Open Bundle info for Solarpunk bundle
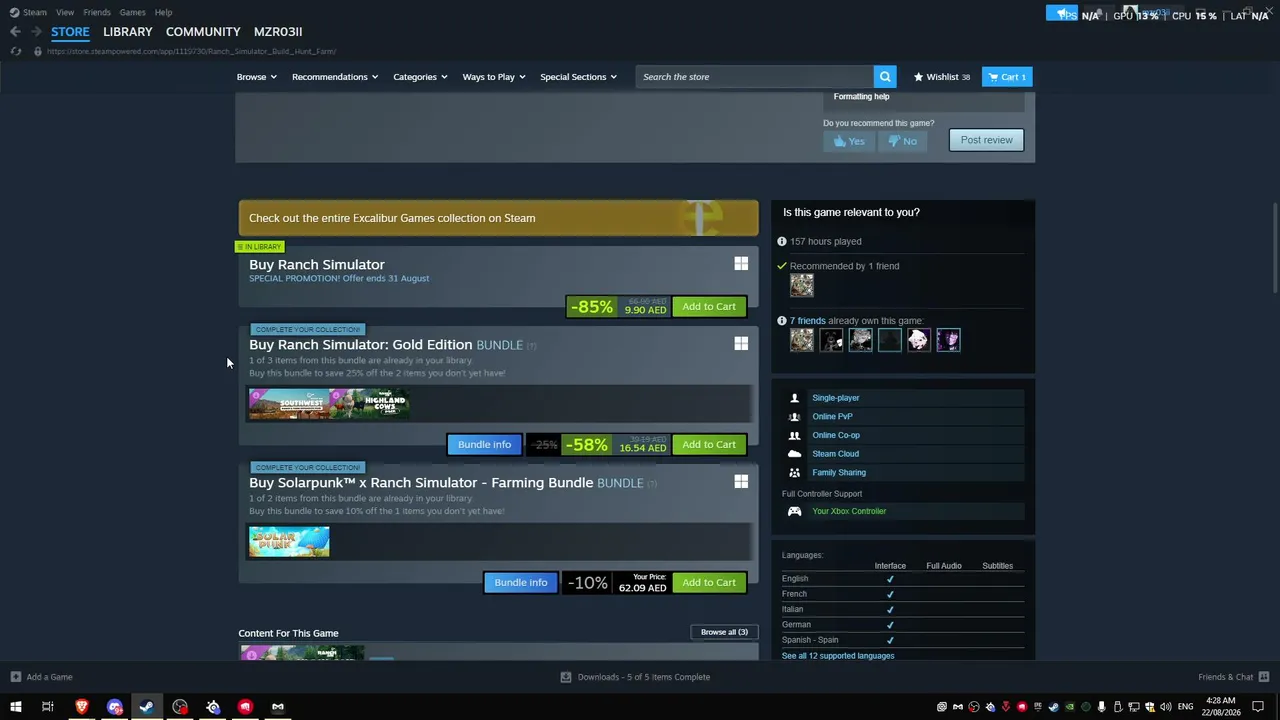This screenshot has height=720, width=1280. (521, 583)
